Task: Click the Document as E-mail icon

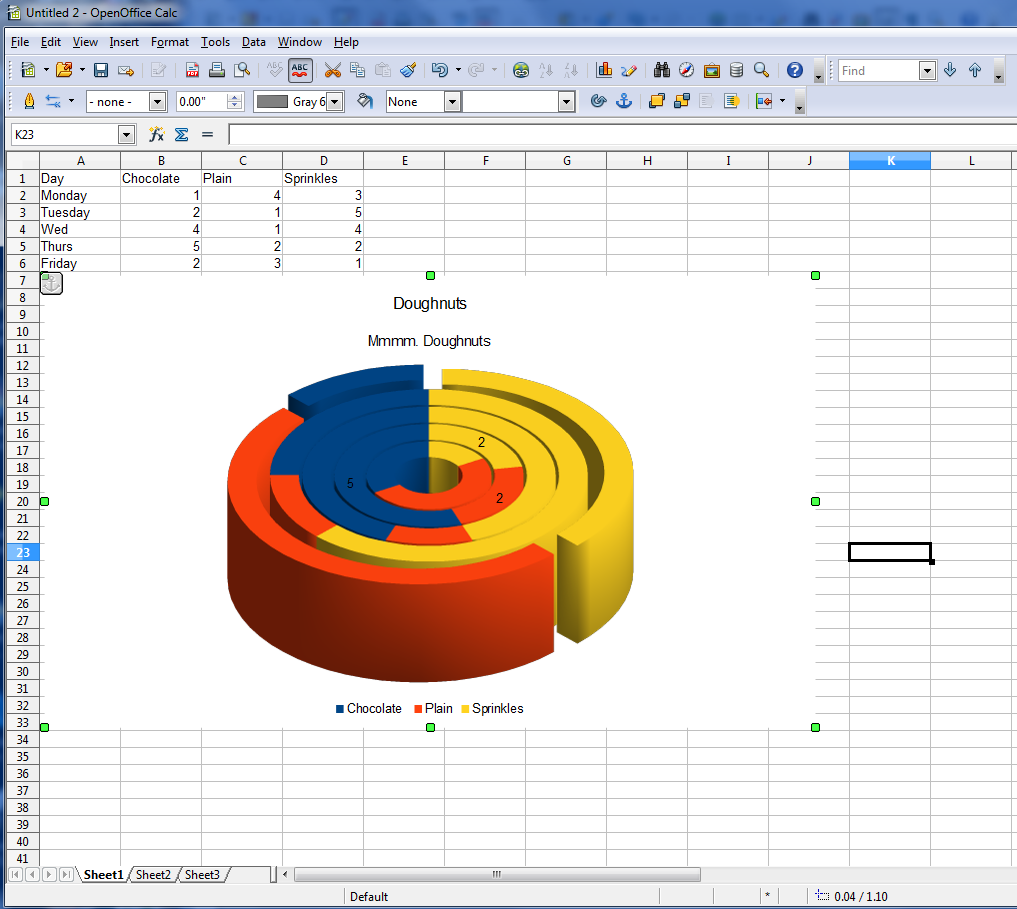Action: [x=126, y=70]
